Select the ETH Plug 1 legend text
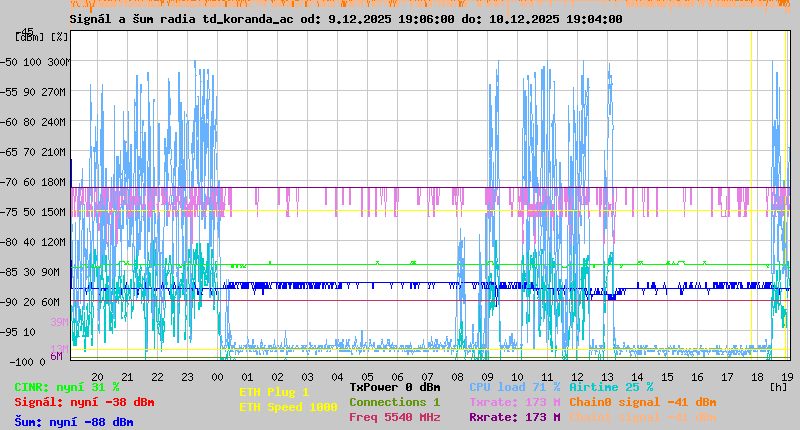 (x=274, y=392)
